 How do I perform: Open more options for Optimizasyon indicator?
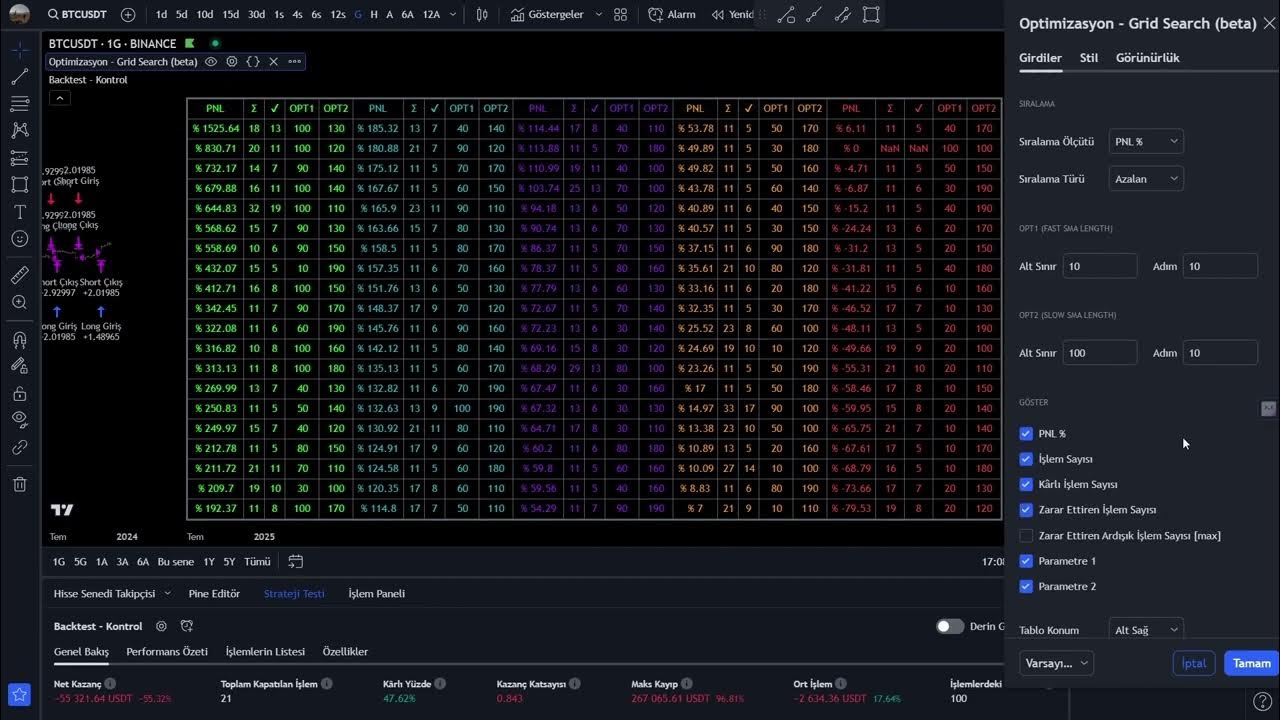pos(294,61)
